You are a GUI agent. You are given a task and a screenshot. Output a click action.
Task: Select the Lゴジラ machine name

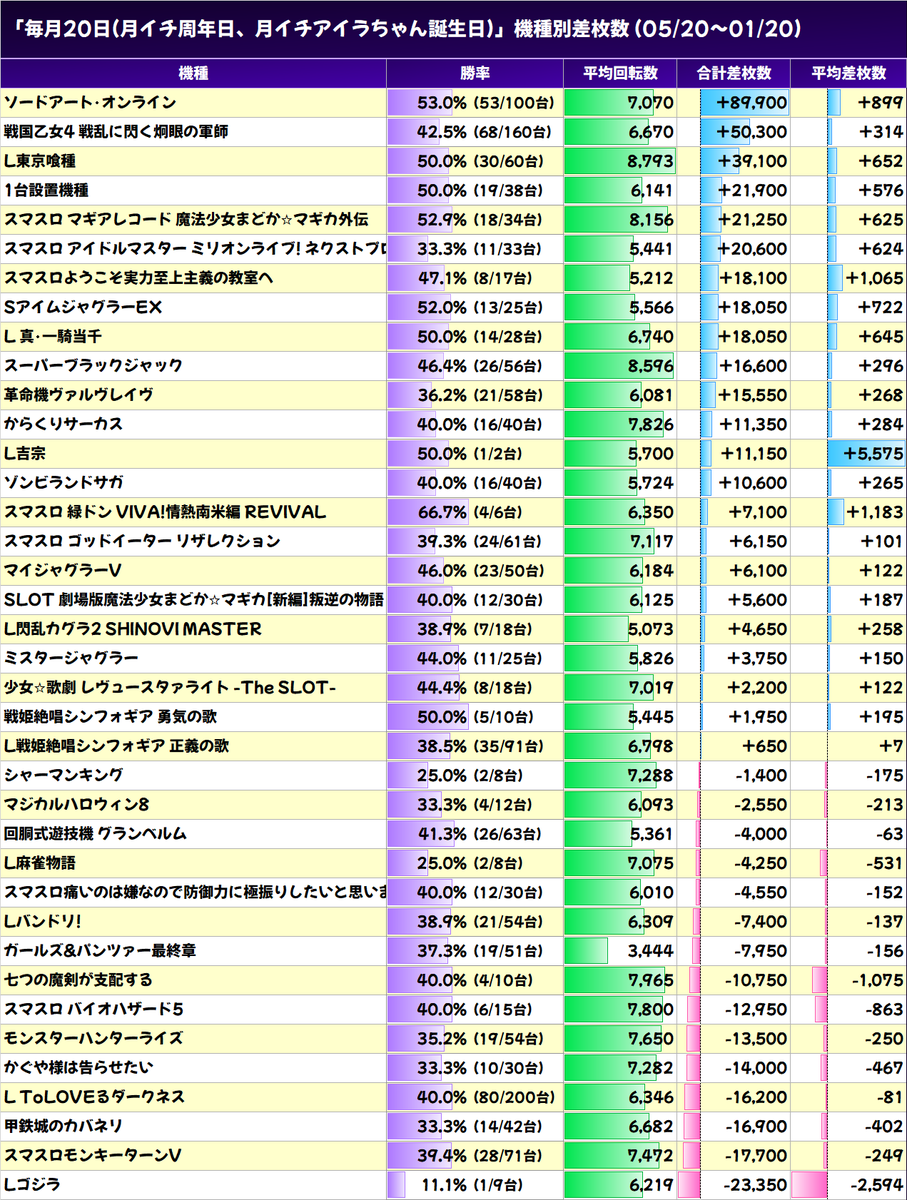32,1184
